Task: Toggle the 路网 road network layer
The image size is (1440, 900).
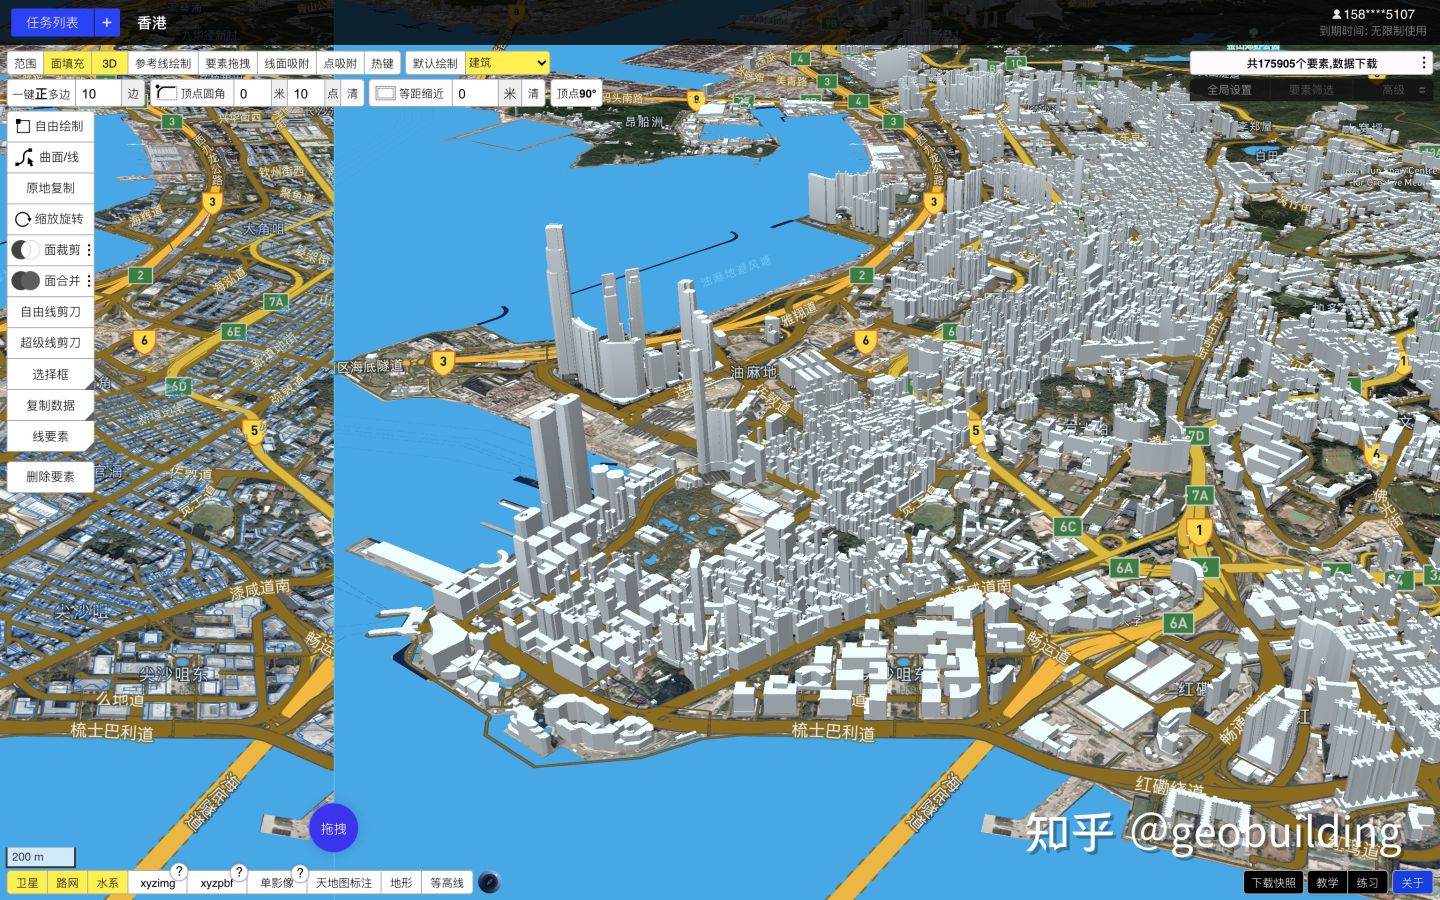Action: [x=67, y=883]
